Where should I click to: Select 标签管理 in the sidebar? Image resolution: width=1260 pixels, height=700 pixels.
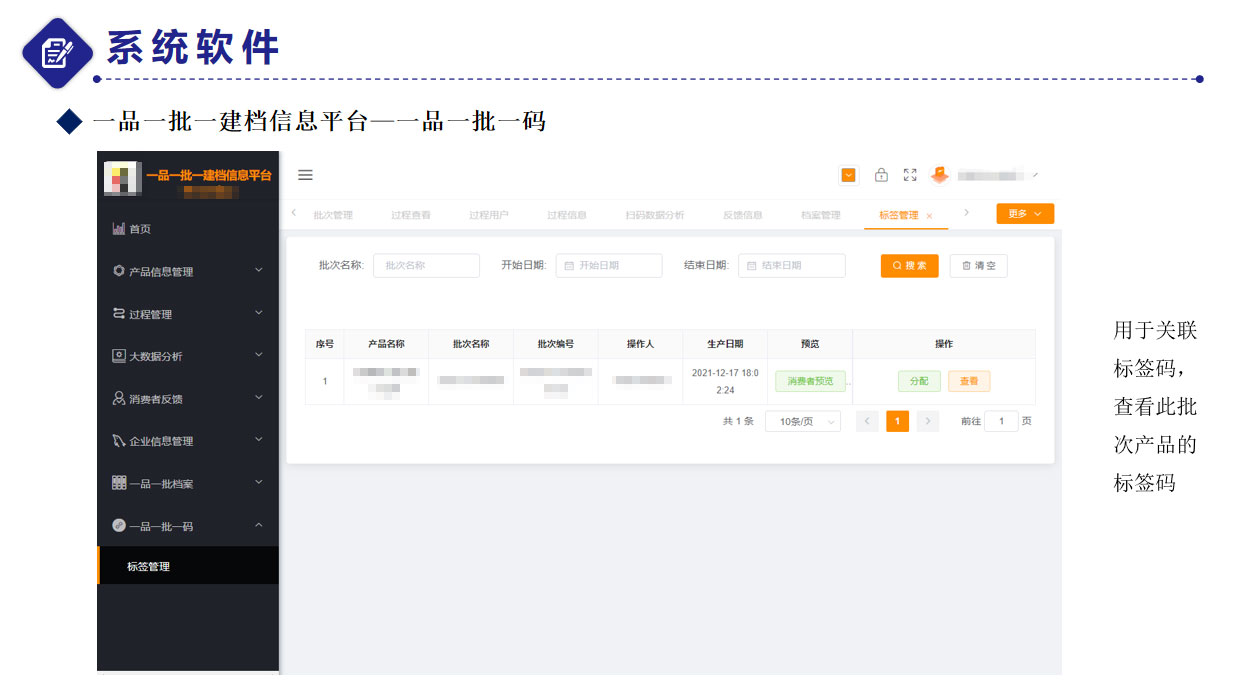(x=149, y=567)
